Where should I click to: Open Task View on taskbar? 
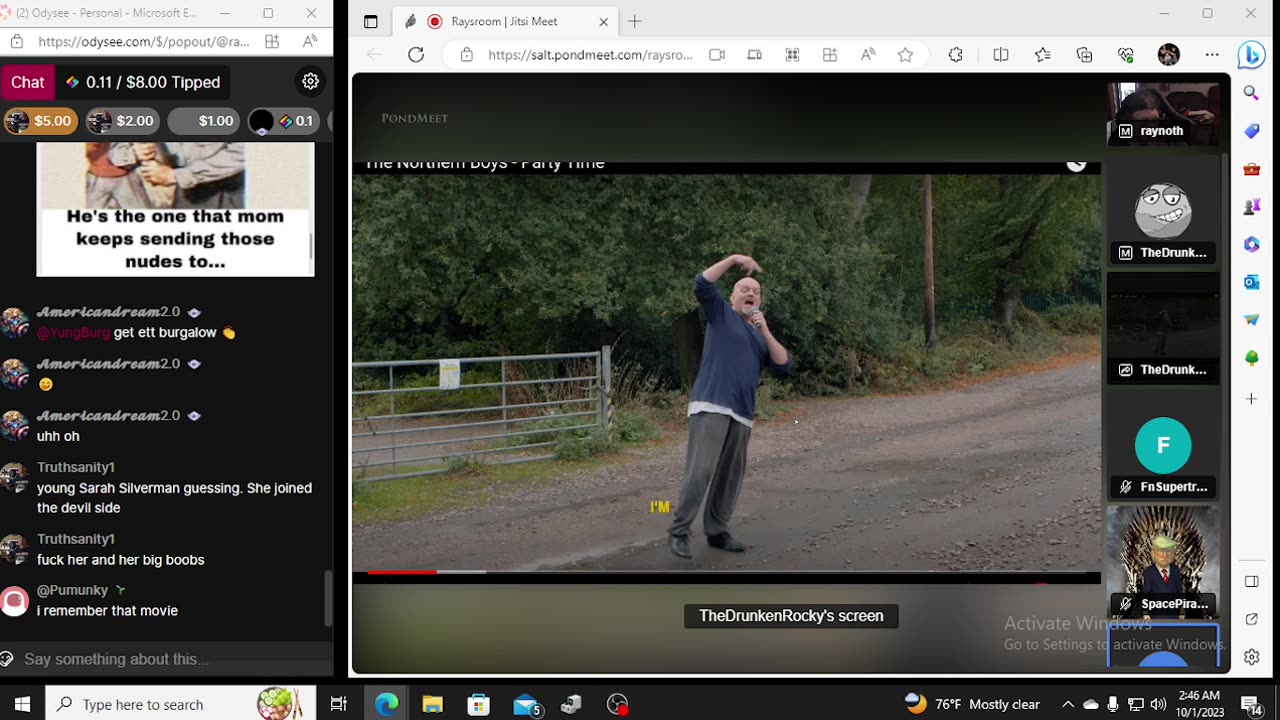[338, 704]
